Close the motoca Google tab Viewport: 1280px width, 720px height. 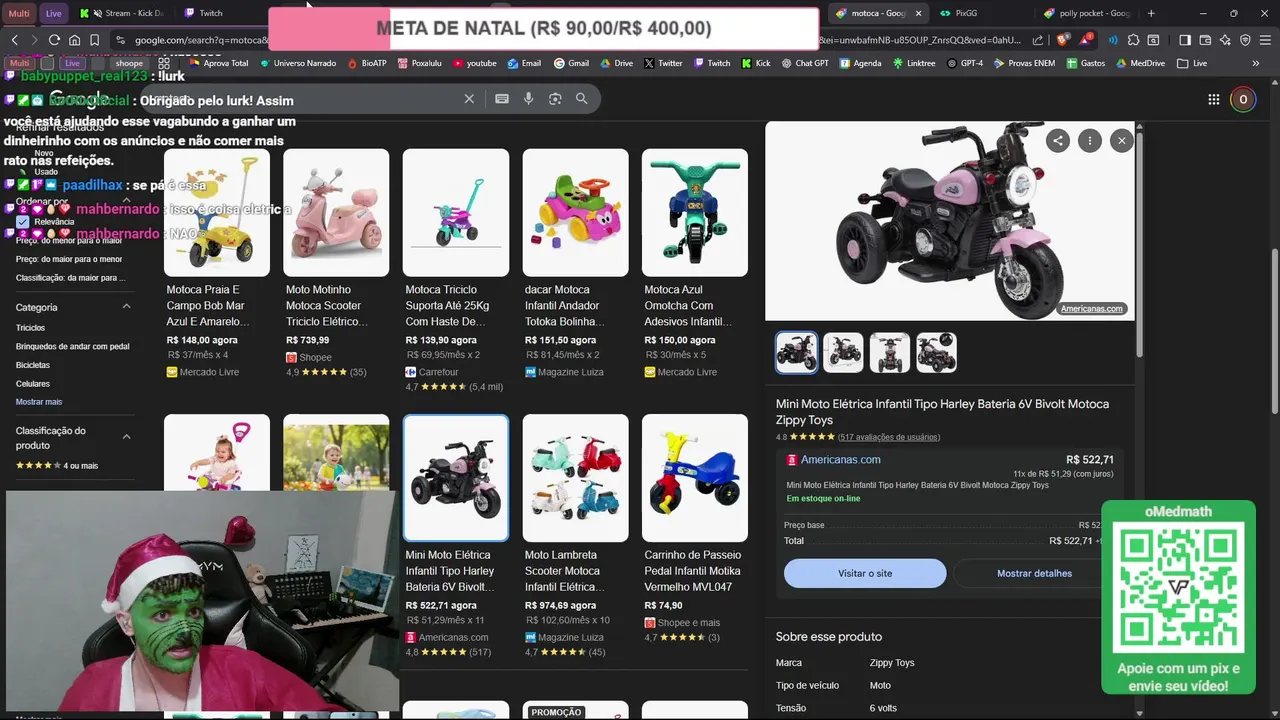click(918, 13)
